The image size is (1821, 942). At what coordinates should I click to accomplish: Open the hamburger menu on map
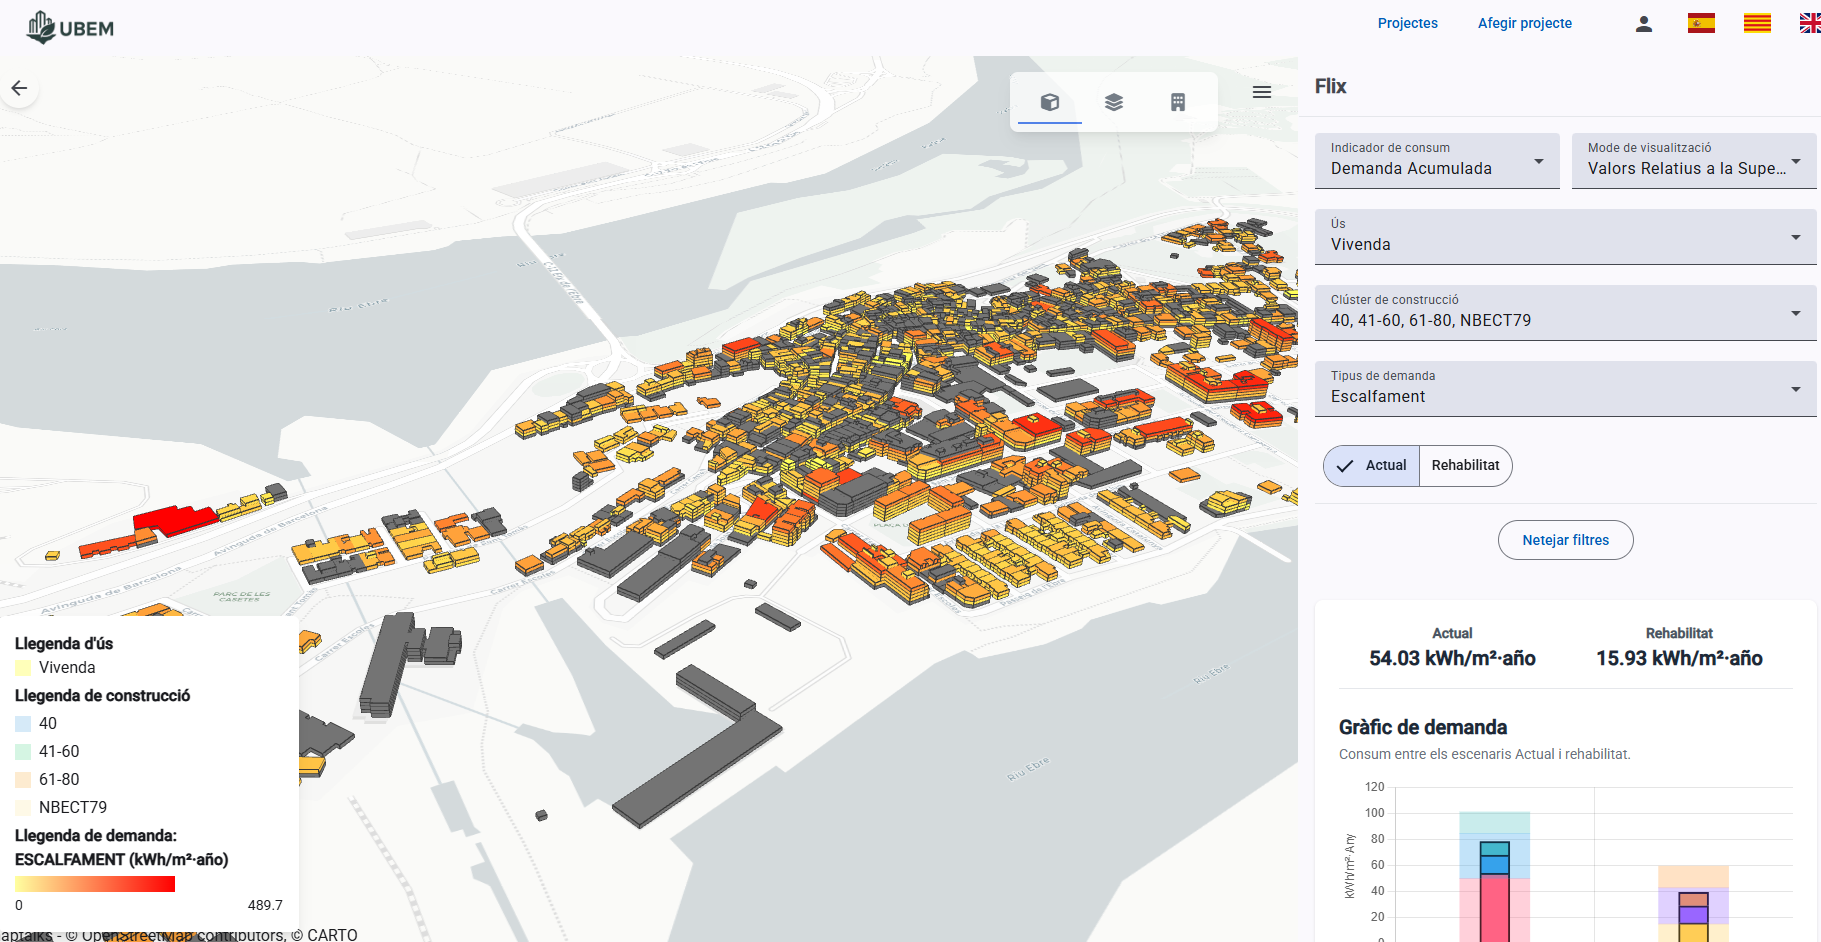(x=1262, y=92)
